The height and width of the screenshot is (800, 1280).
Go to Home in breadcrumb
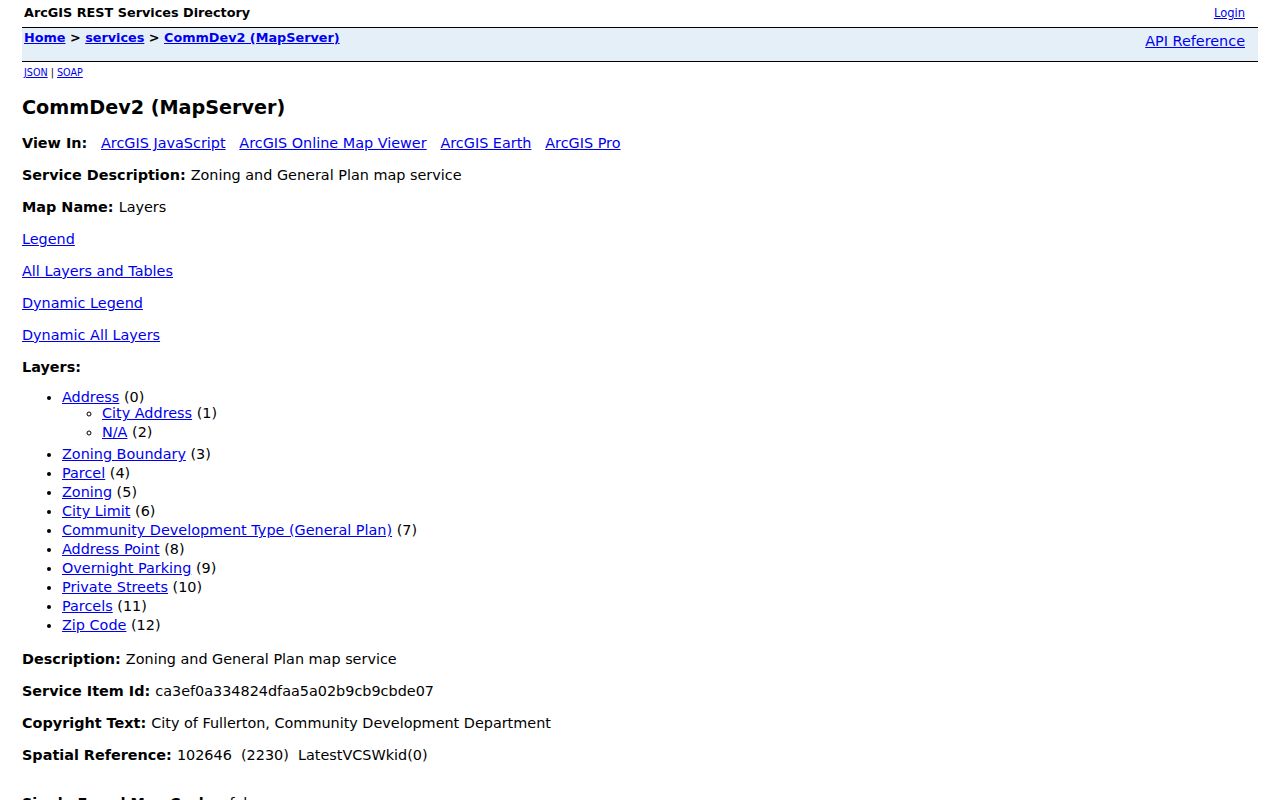44,38
